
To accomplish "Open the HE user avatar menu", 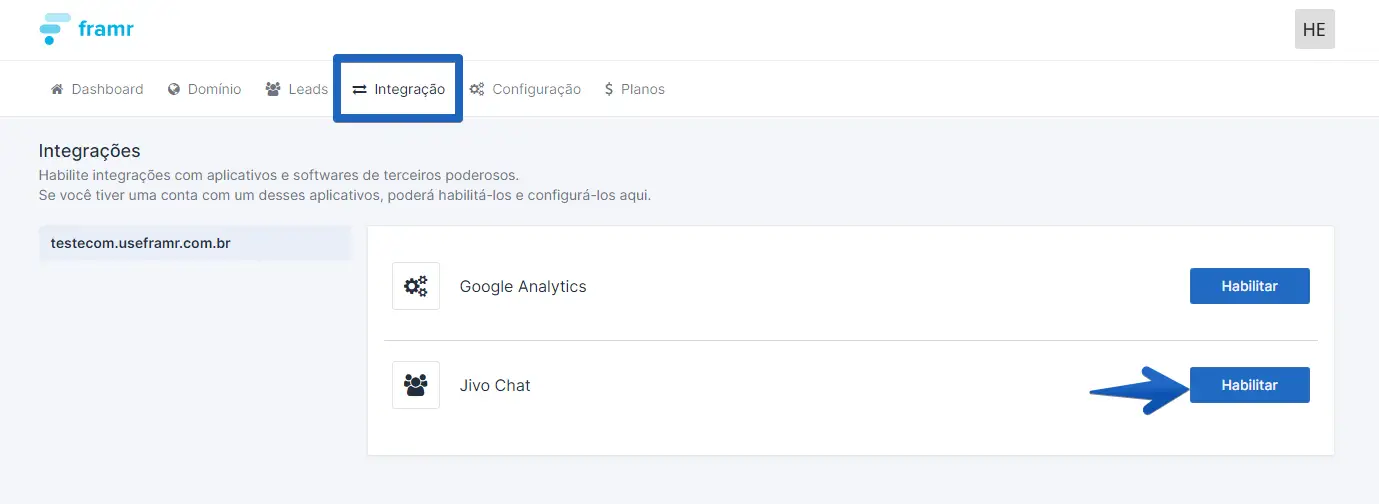I will click(x=1314, y=29).
